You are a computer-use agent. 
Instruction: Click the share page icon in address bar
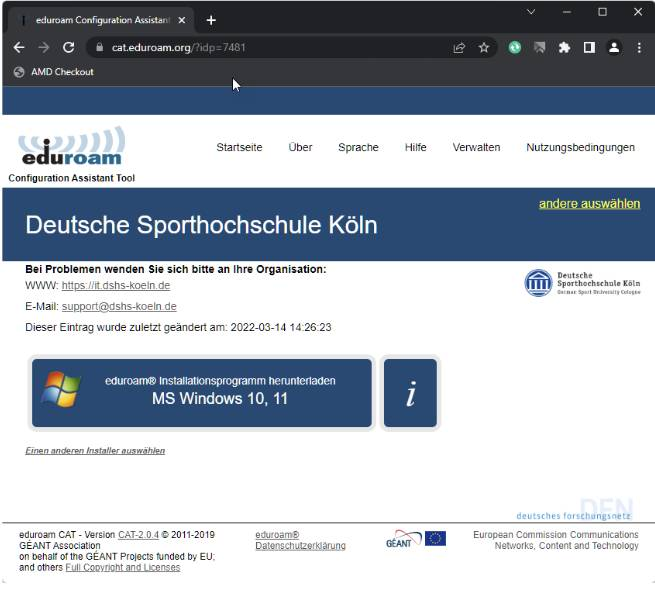coord(459,48)
